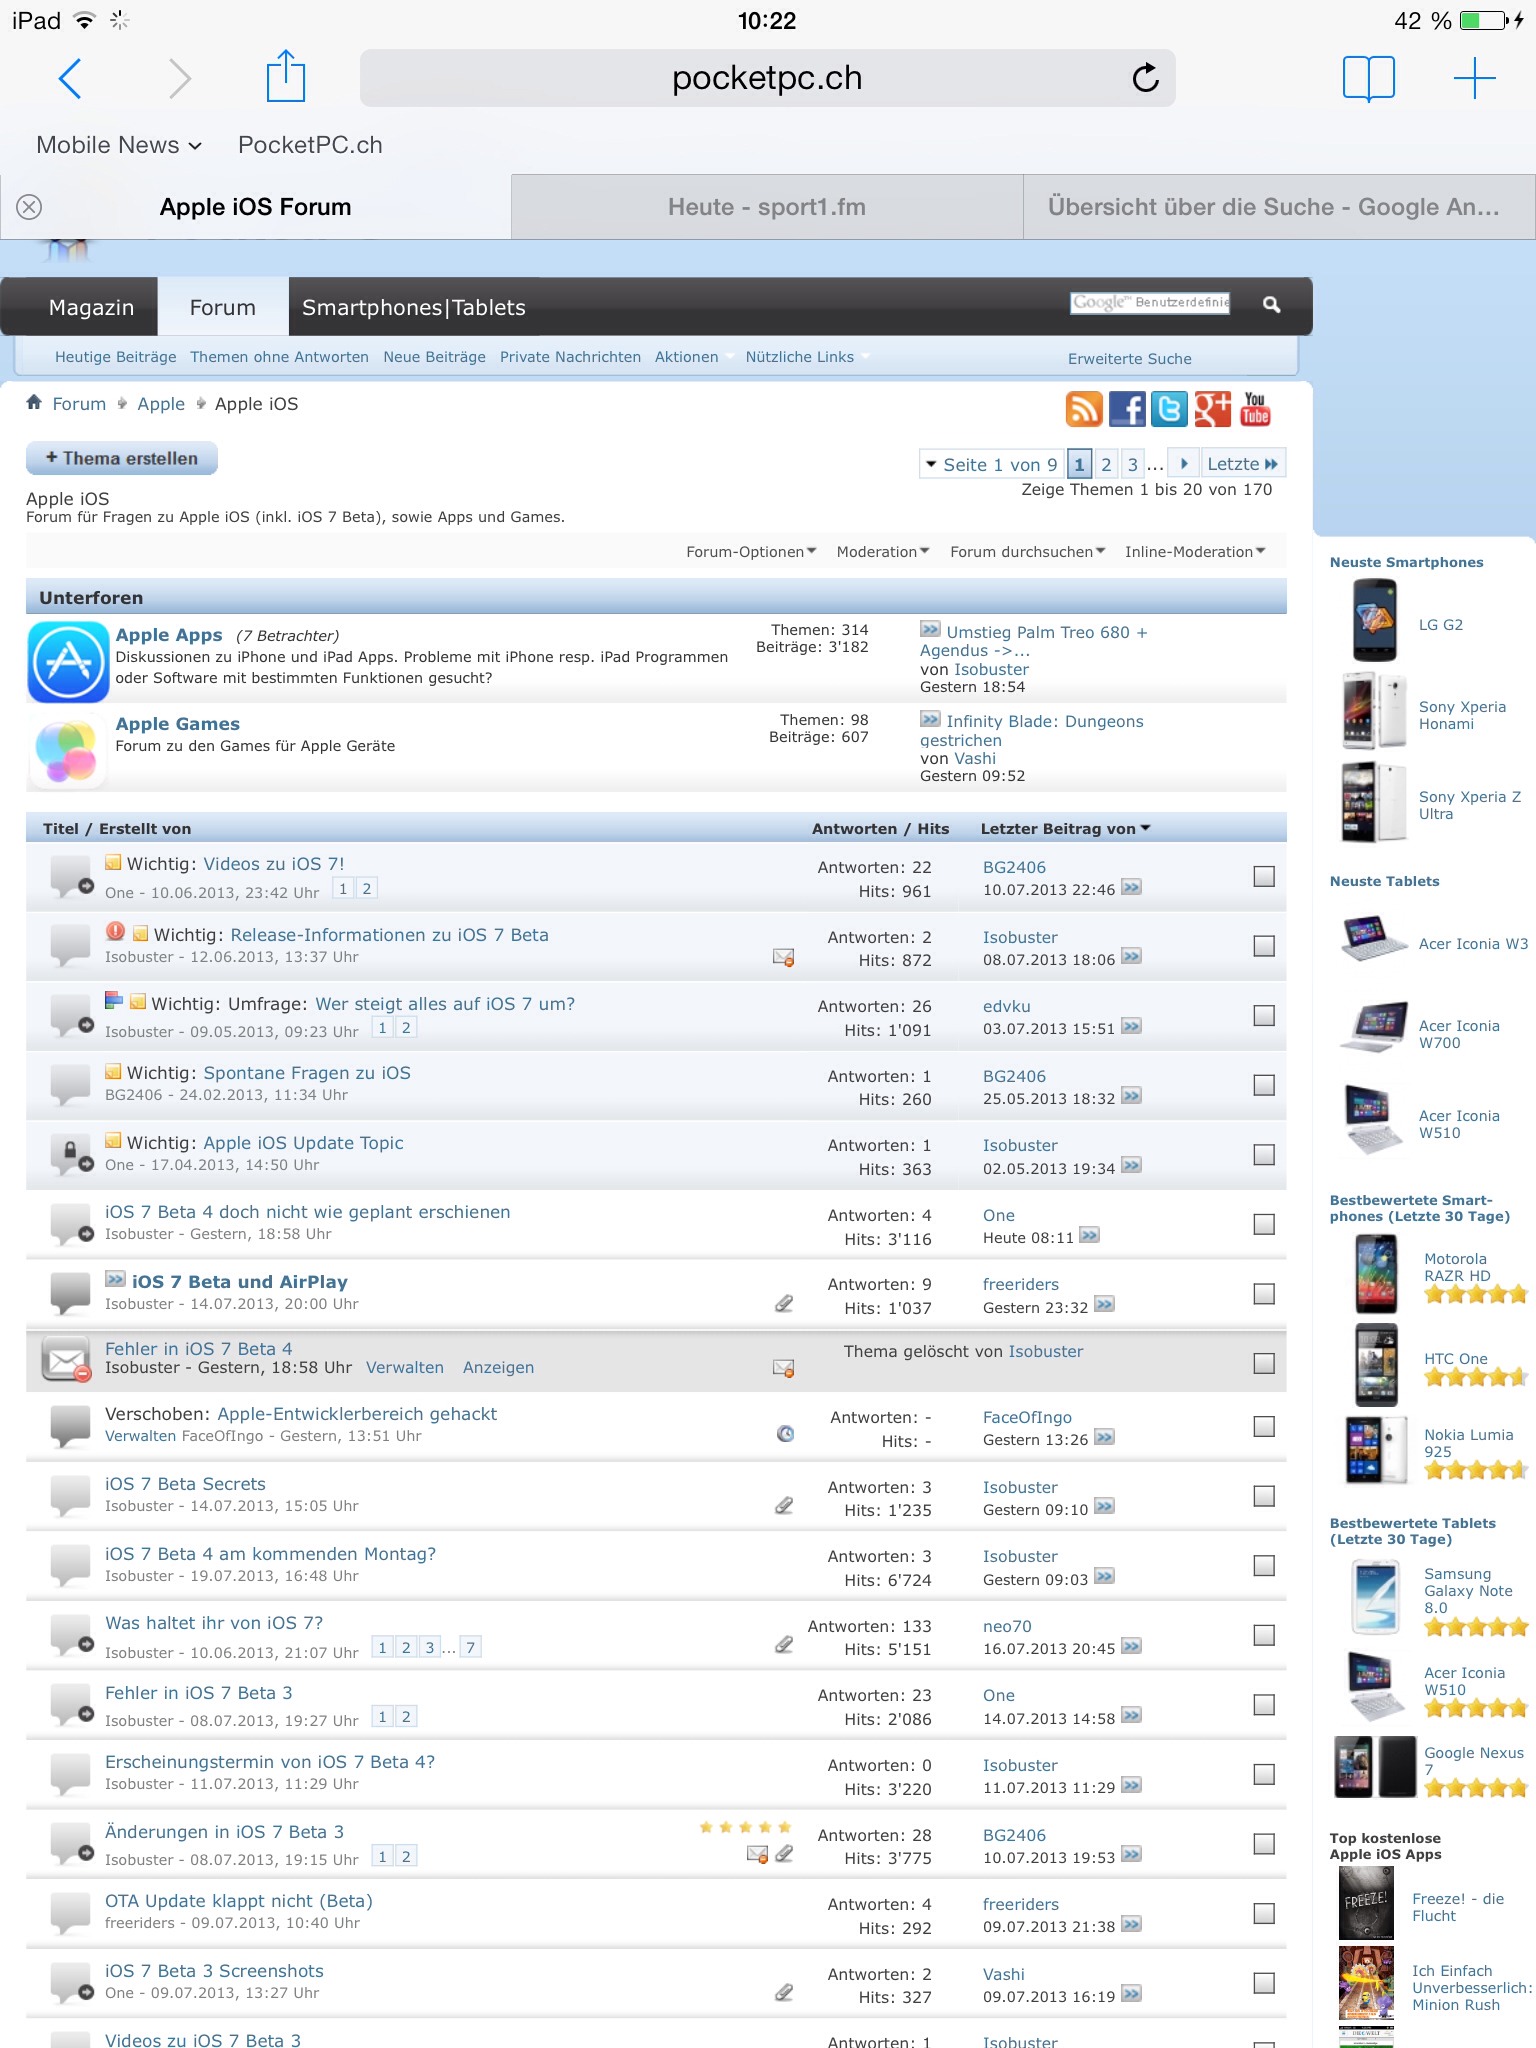1536x2048 pixels.
Task: Go to the Letzte page button
Action: 1242,464
